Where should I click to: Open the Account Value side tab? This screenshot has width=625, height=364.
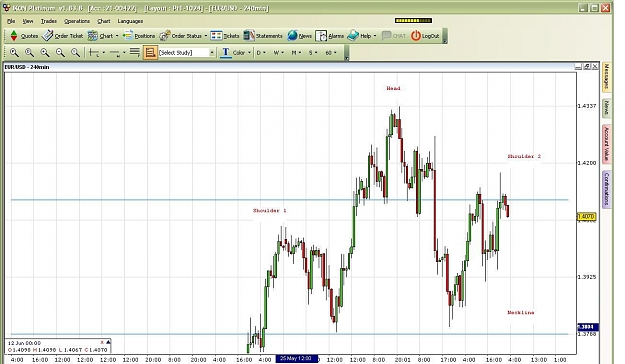click(x=606, y=144)
